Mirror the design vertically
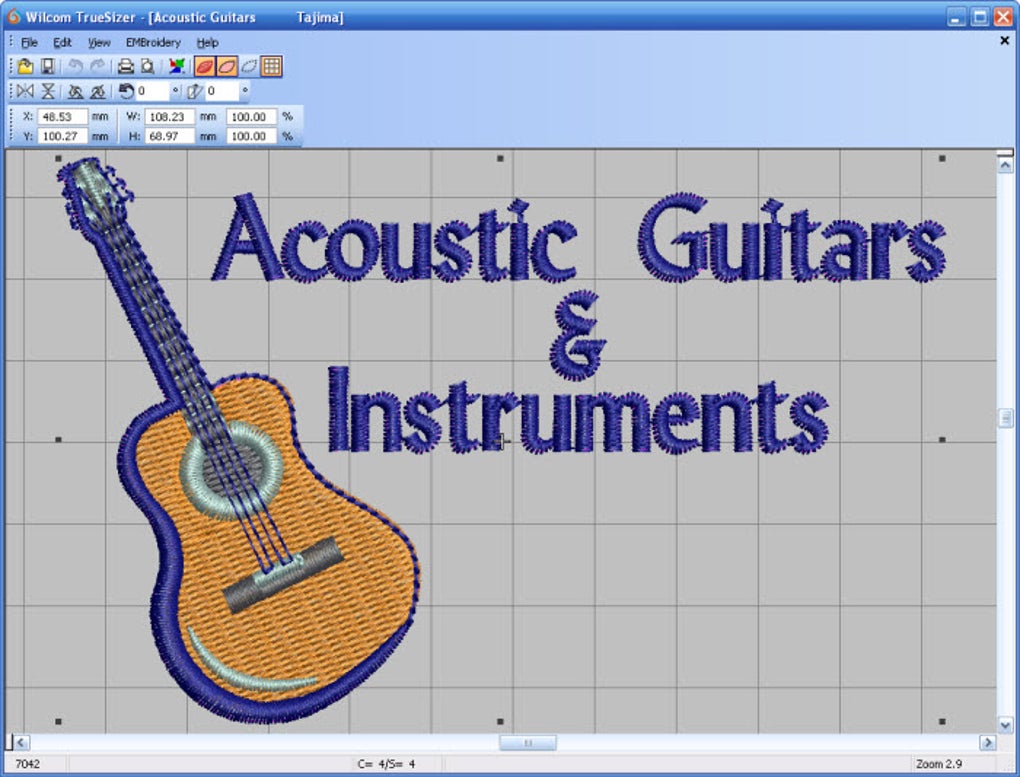1020x777 pixels. coord(48,92)
